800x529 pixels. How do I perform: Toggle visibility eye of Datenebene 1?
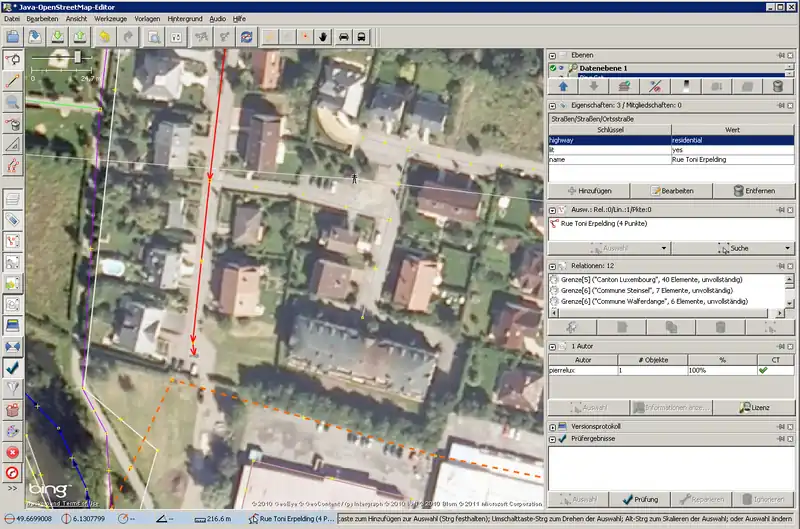(x=563, y=68)
